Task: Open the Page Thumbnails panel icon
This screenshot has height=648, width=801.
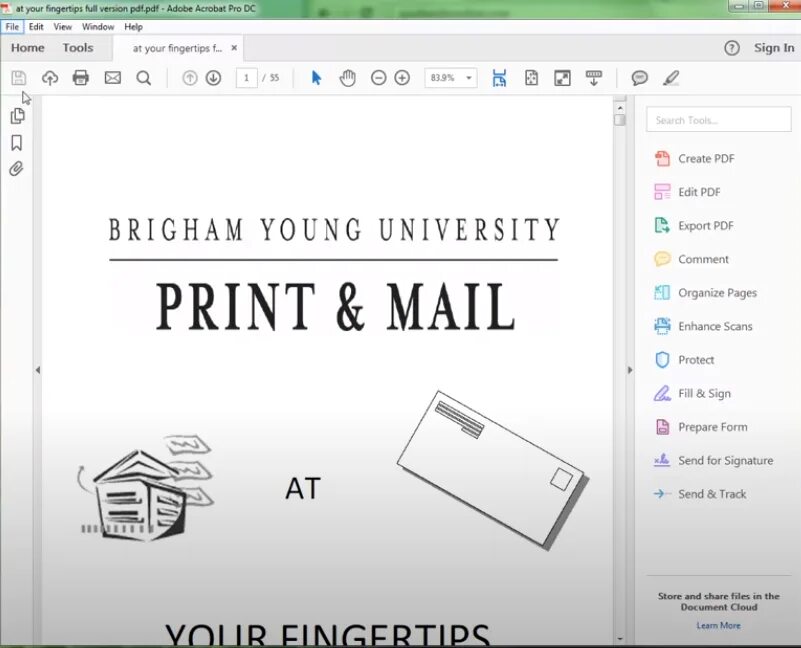Action: (17, 116)
